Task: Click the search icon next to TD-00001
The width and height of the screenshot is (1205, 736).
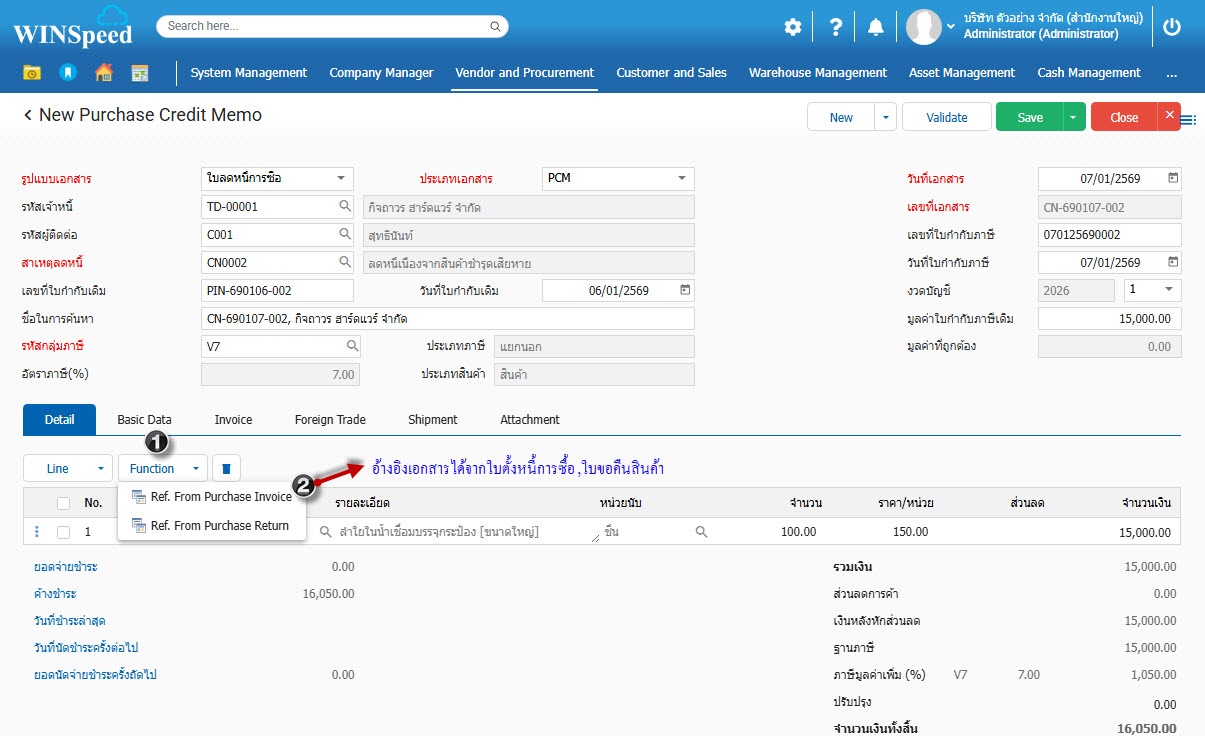Action: (x=344, y=207)
